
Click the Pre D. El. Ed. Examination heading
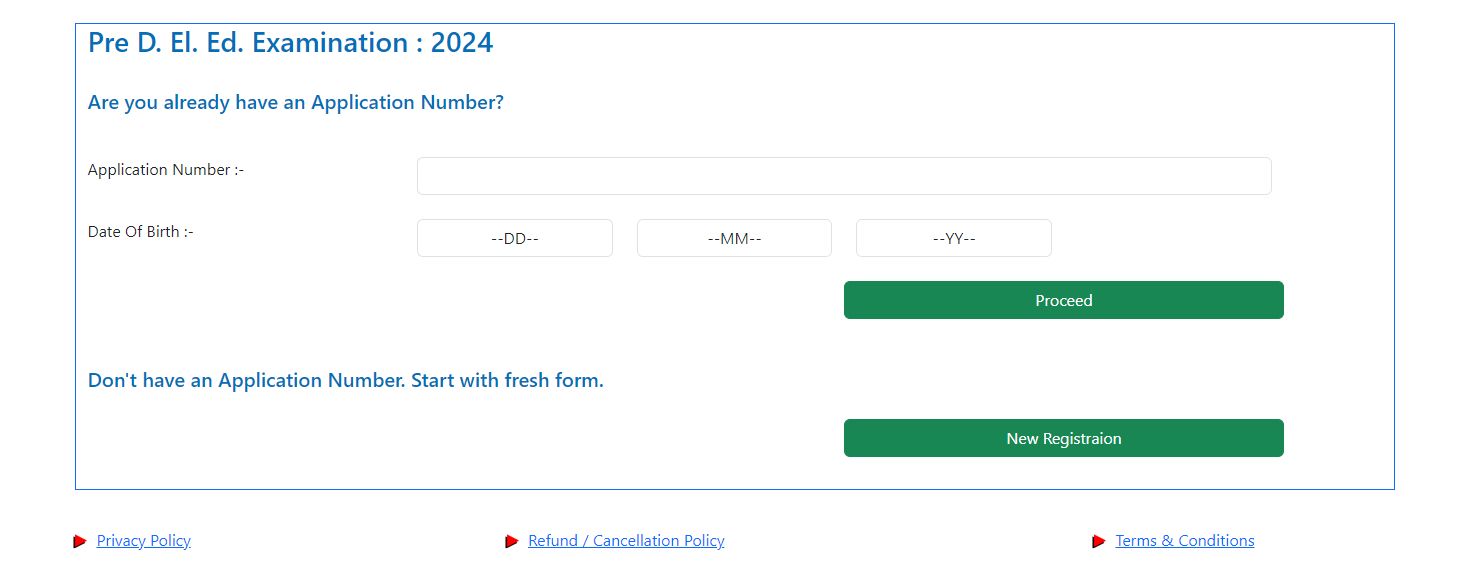291,43
